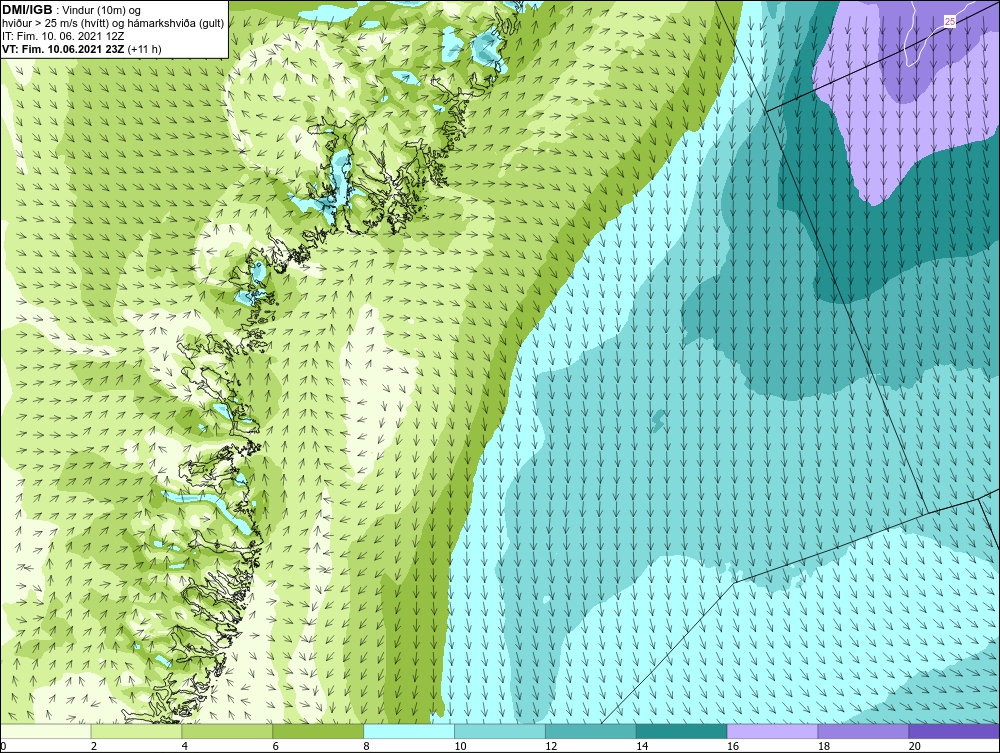Click the '6' legend scale value
Viewport: 1000px width, 753px height.
pyautogui.click(x=276, y=746)
